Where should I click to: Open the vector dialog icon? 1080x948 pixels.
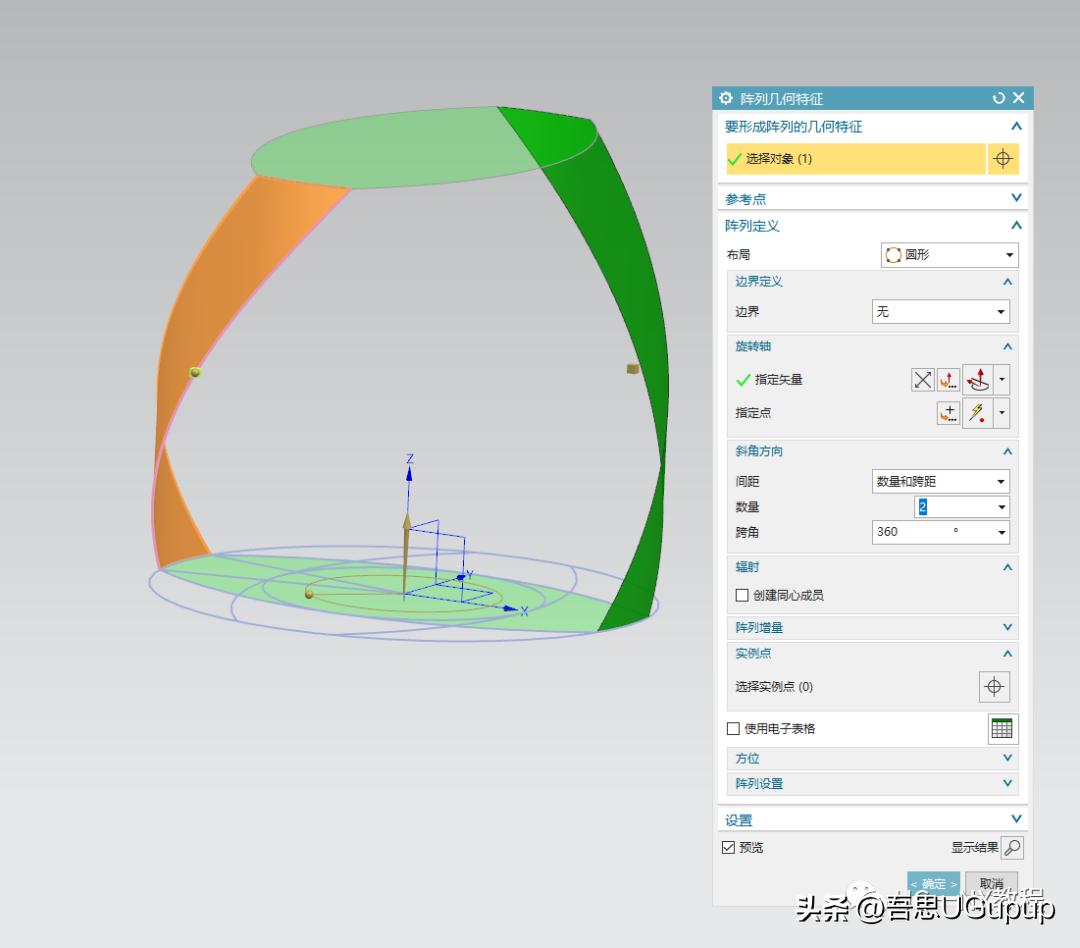[948, 380]
